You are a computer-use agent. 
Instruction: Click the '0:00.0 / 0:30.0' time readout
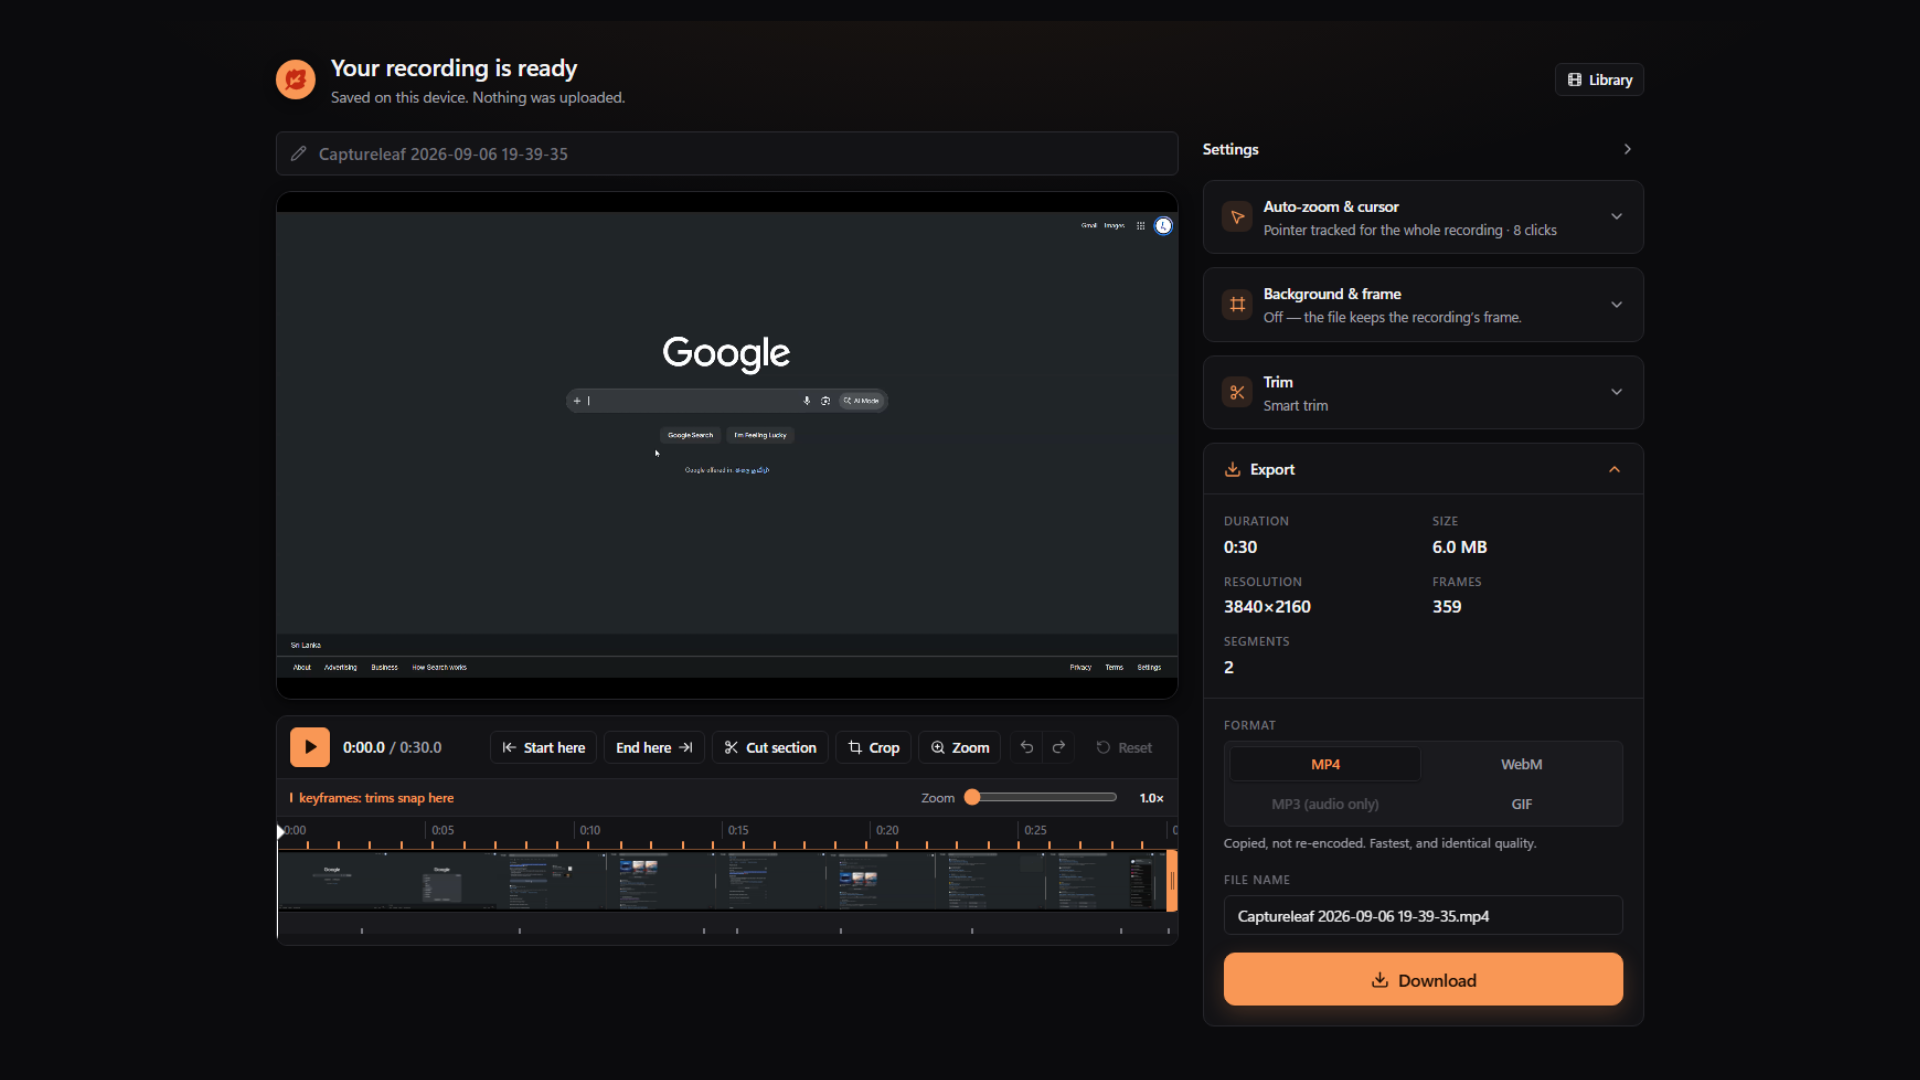coord(392,747)
